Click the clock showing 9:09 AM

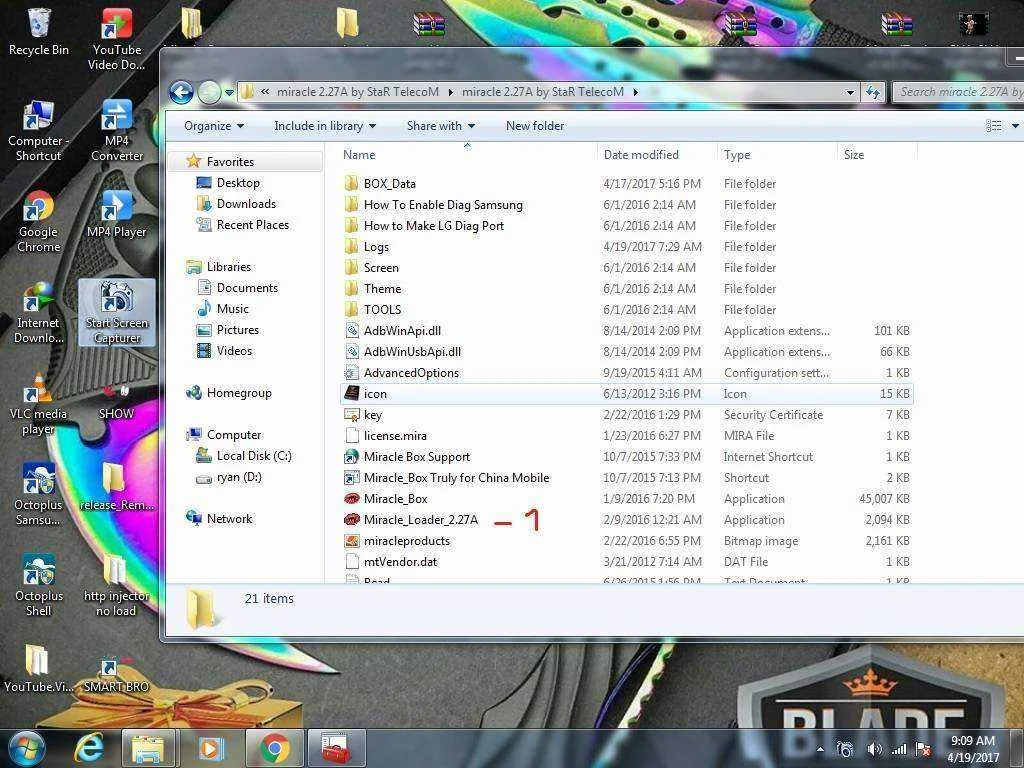972,741
